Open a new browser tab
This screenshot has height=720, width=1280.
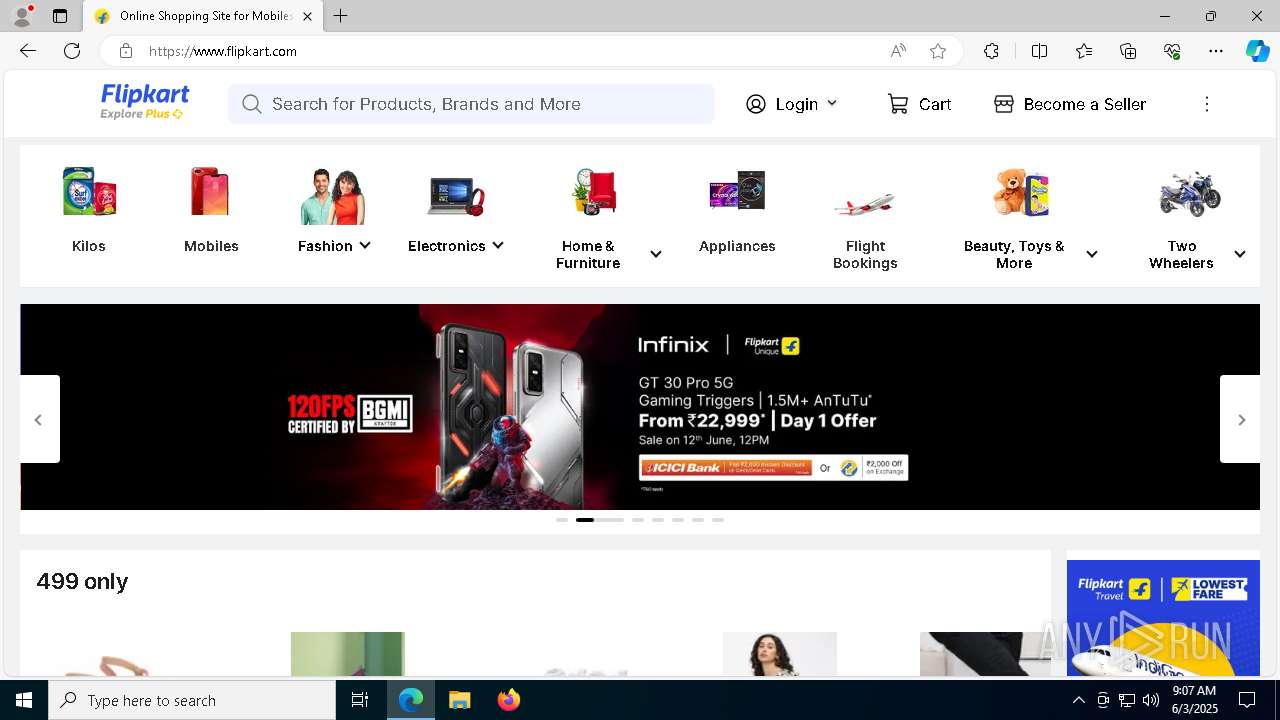tap(341, 16)
